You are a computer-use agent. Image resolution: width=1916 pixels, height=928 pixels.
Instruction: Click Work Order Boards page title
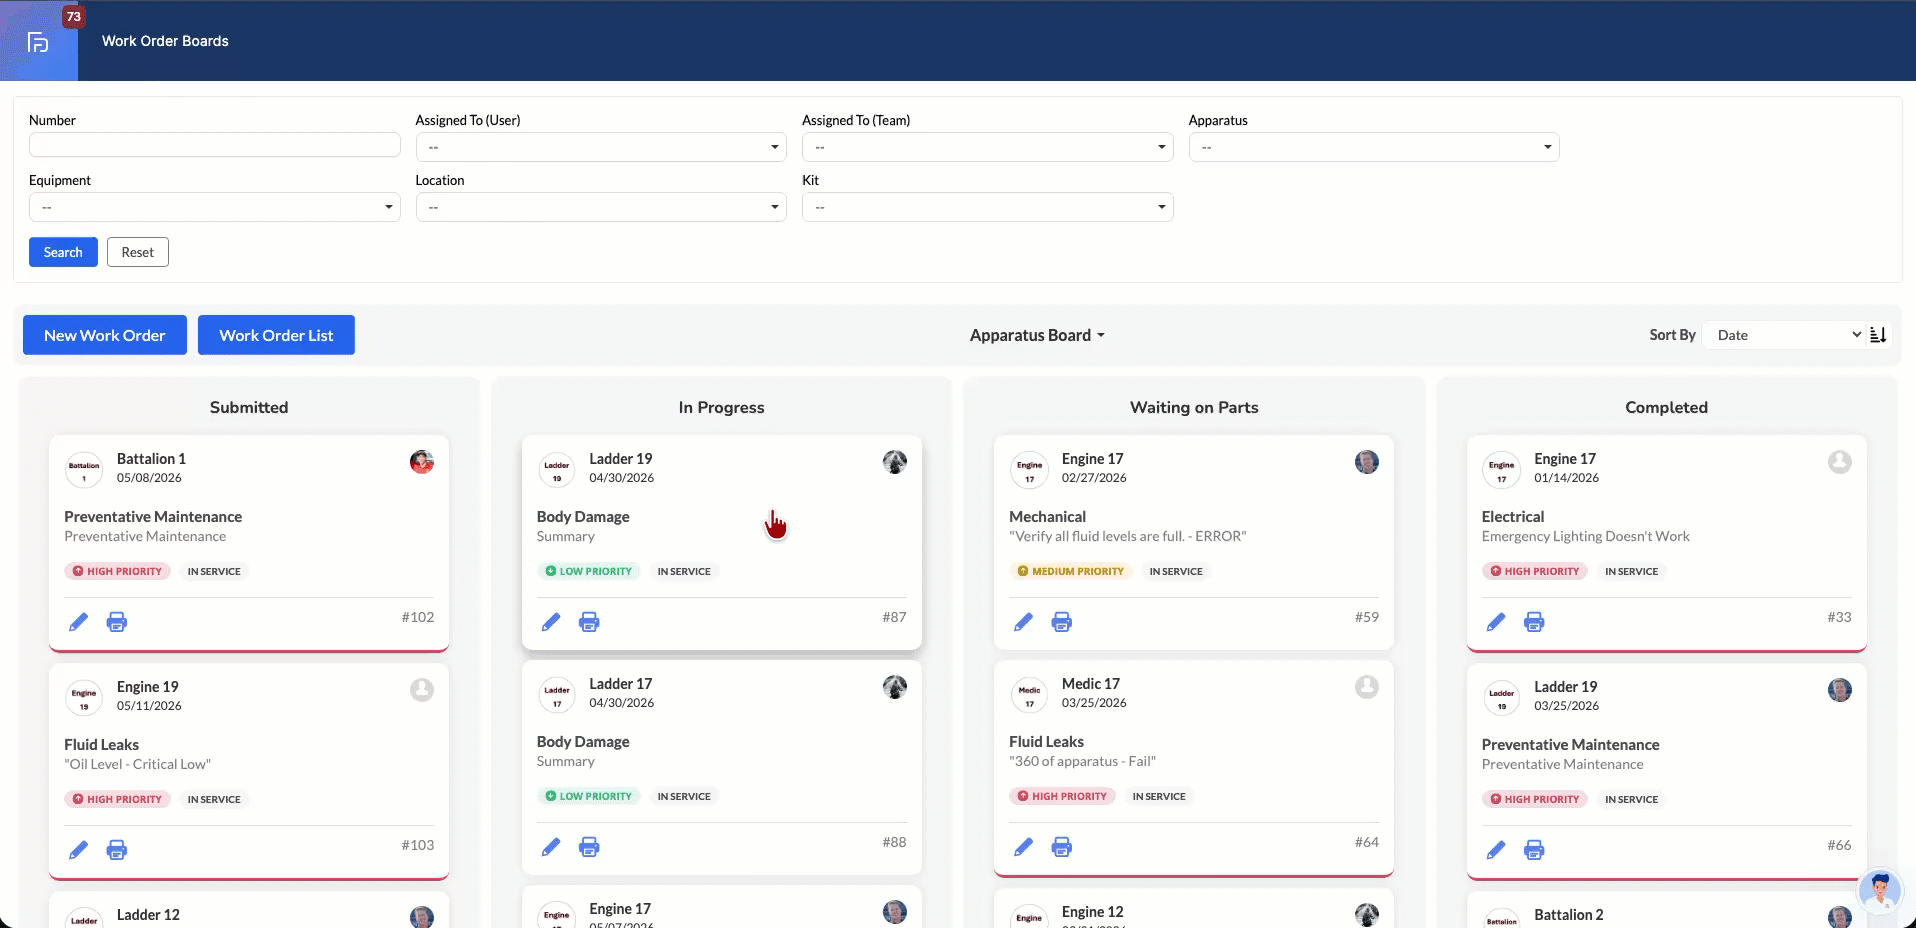[165, 41]
